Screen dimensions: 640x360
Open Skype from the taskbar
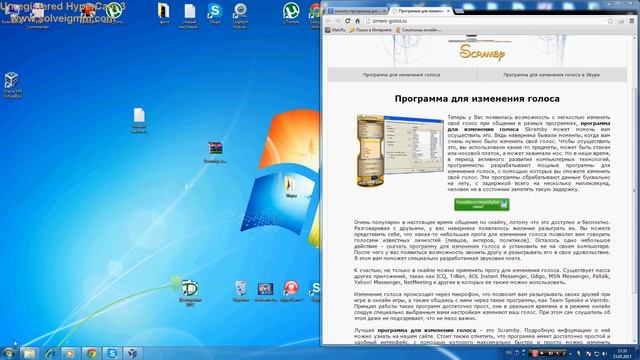112,353
